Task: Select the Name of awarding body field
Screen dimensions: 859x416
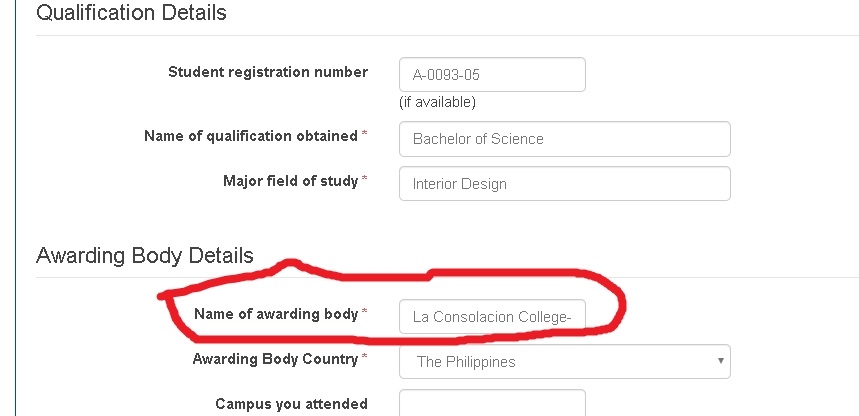Action: tap(491, 317)
